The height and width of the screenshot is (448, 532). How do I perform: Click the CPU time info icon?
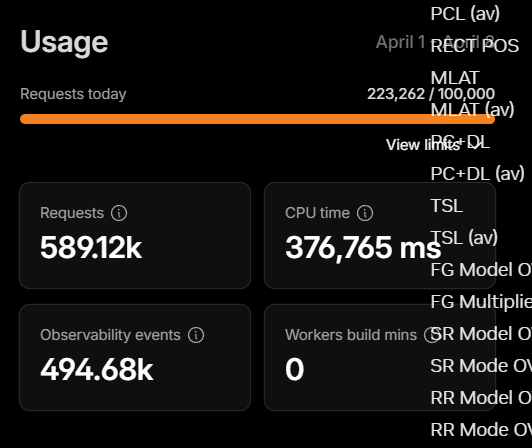(x=365, y=213)
